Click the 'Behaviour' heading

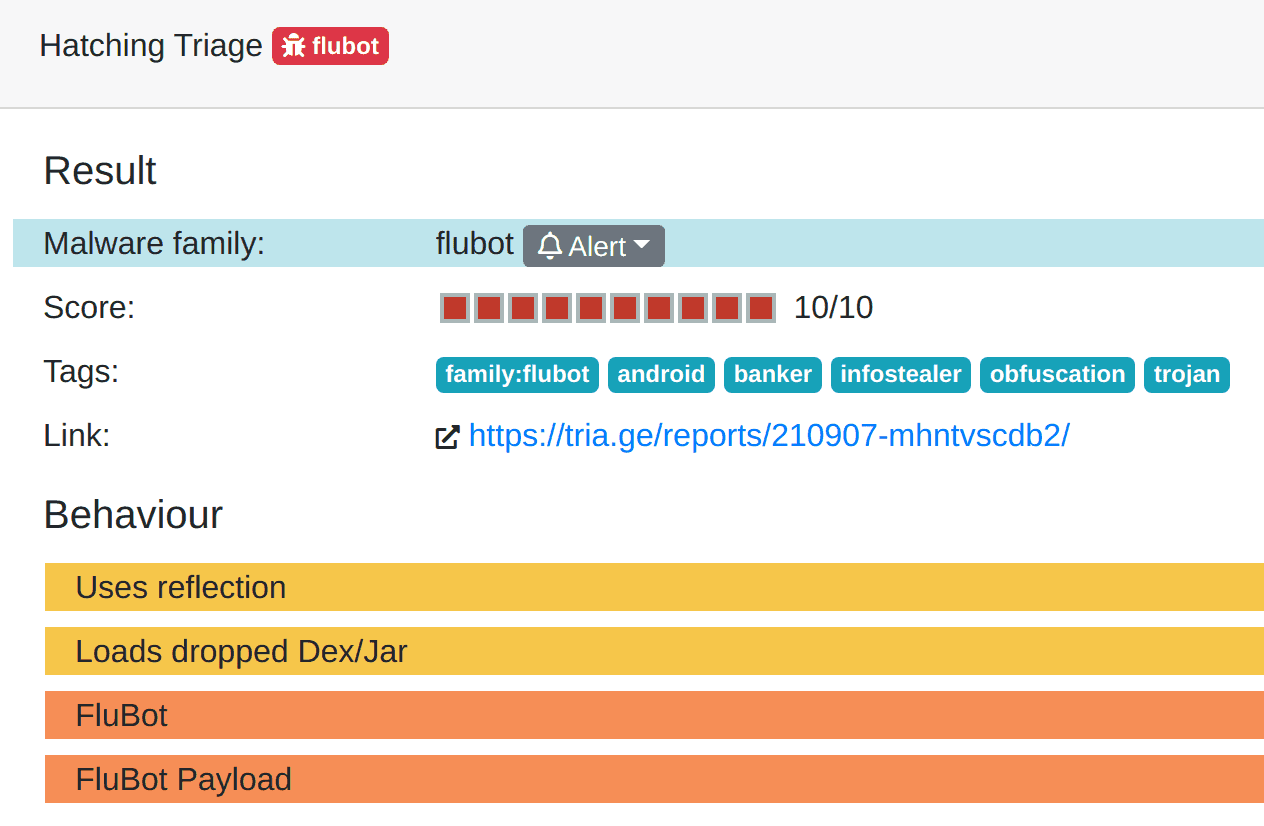(133, 515)
